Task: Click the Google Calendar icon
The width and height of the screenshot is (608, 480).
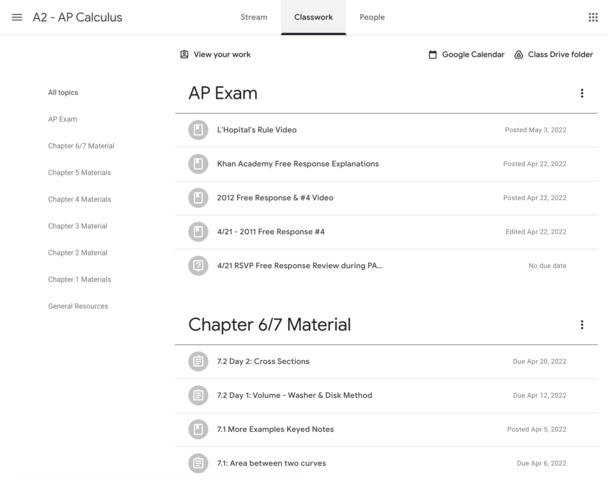Action: click(x=432, y=55)
